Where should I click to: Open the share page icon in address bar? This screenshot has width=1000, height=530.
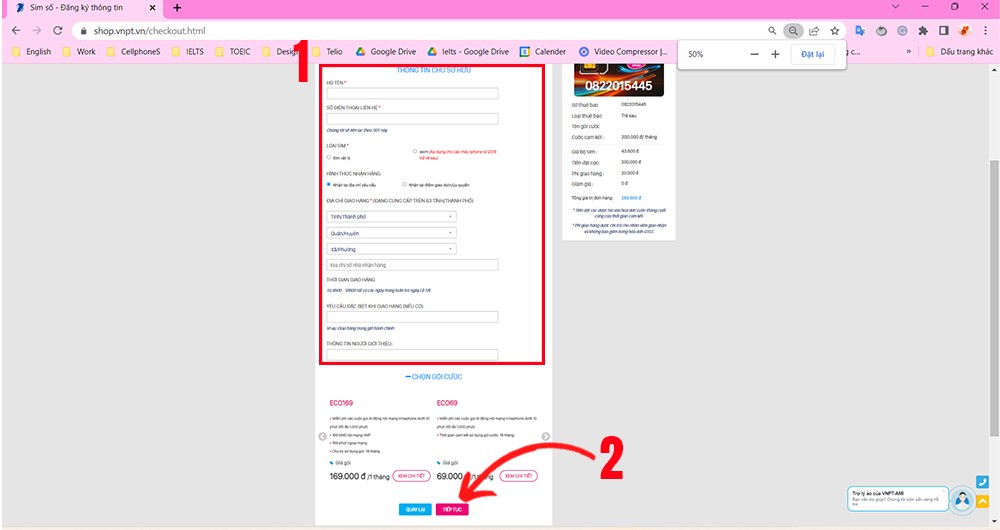click(x=814, y=31)
